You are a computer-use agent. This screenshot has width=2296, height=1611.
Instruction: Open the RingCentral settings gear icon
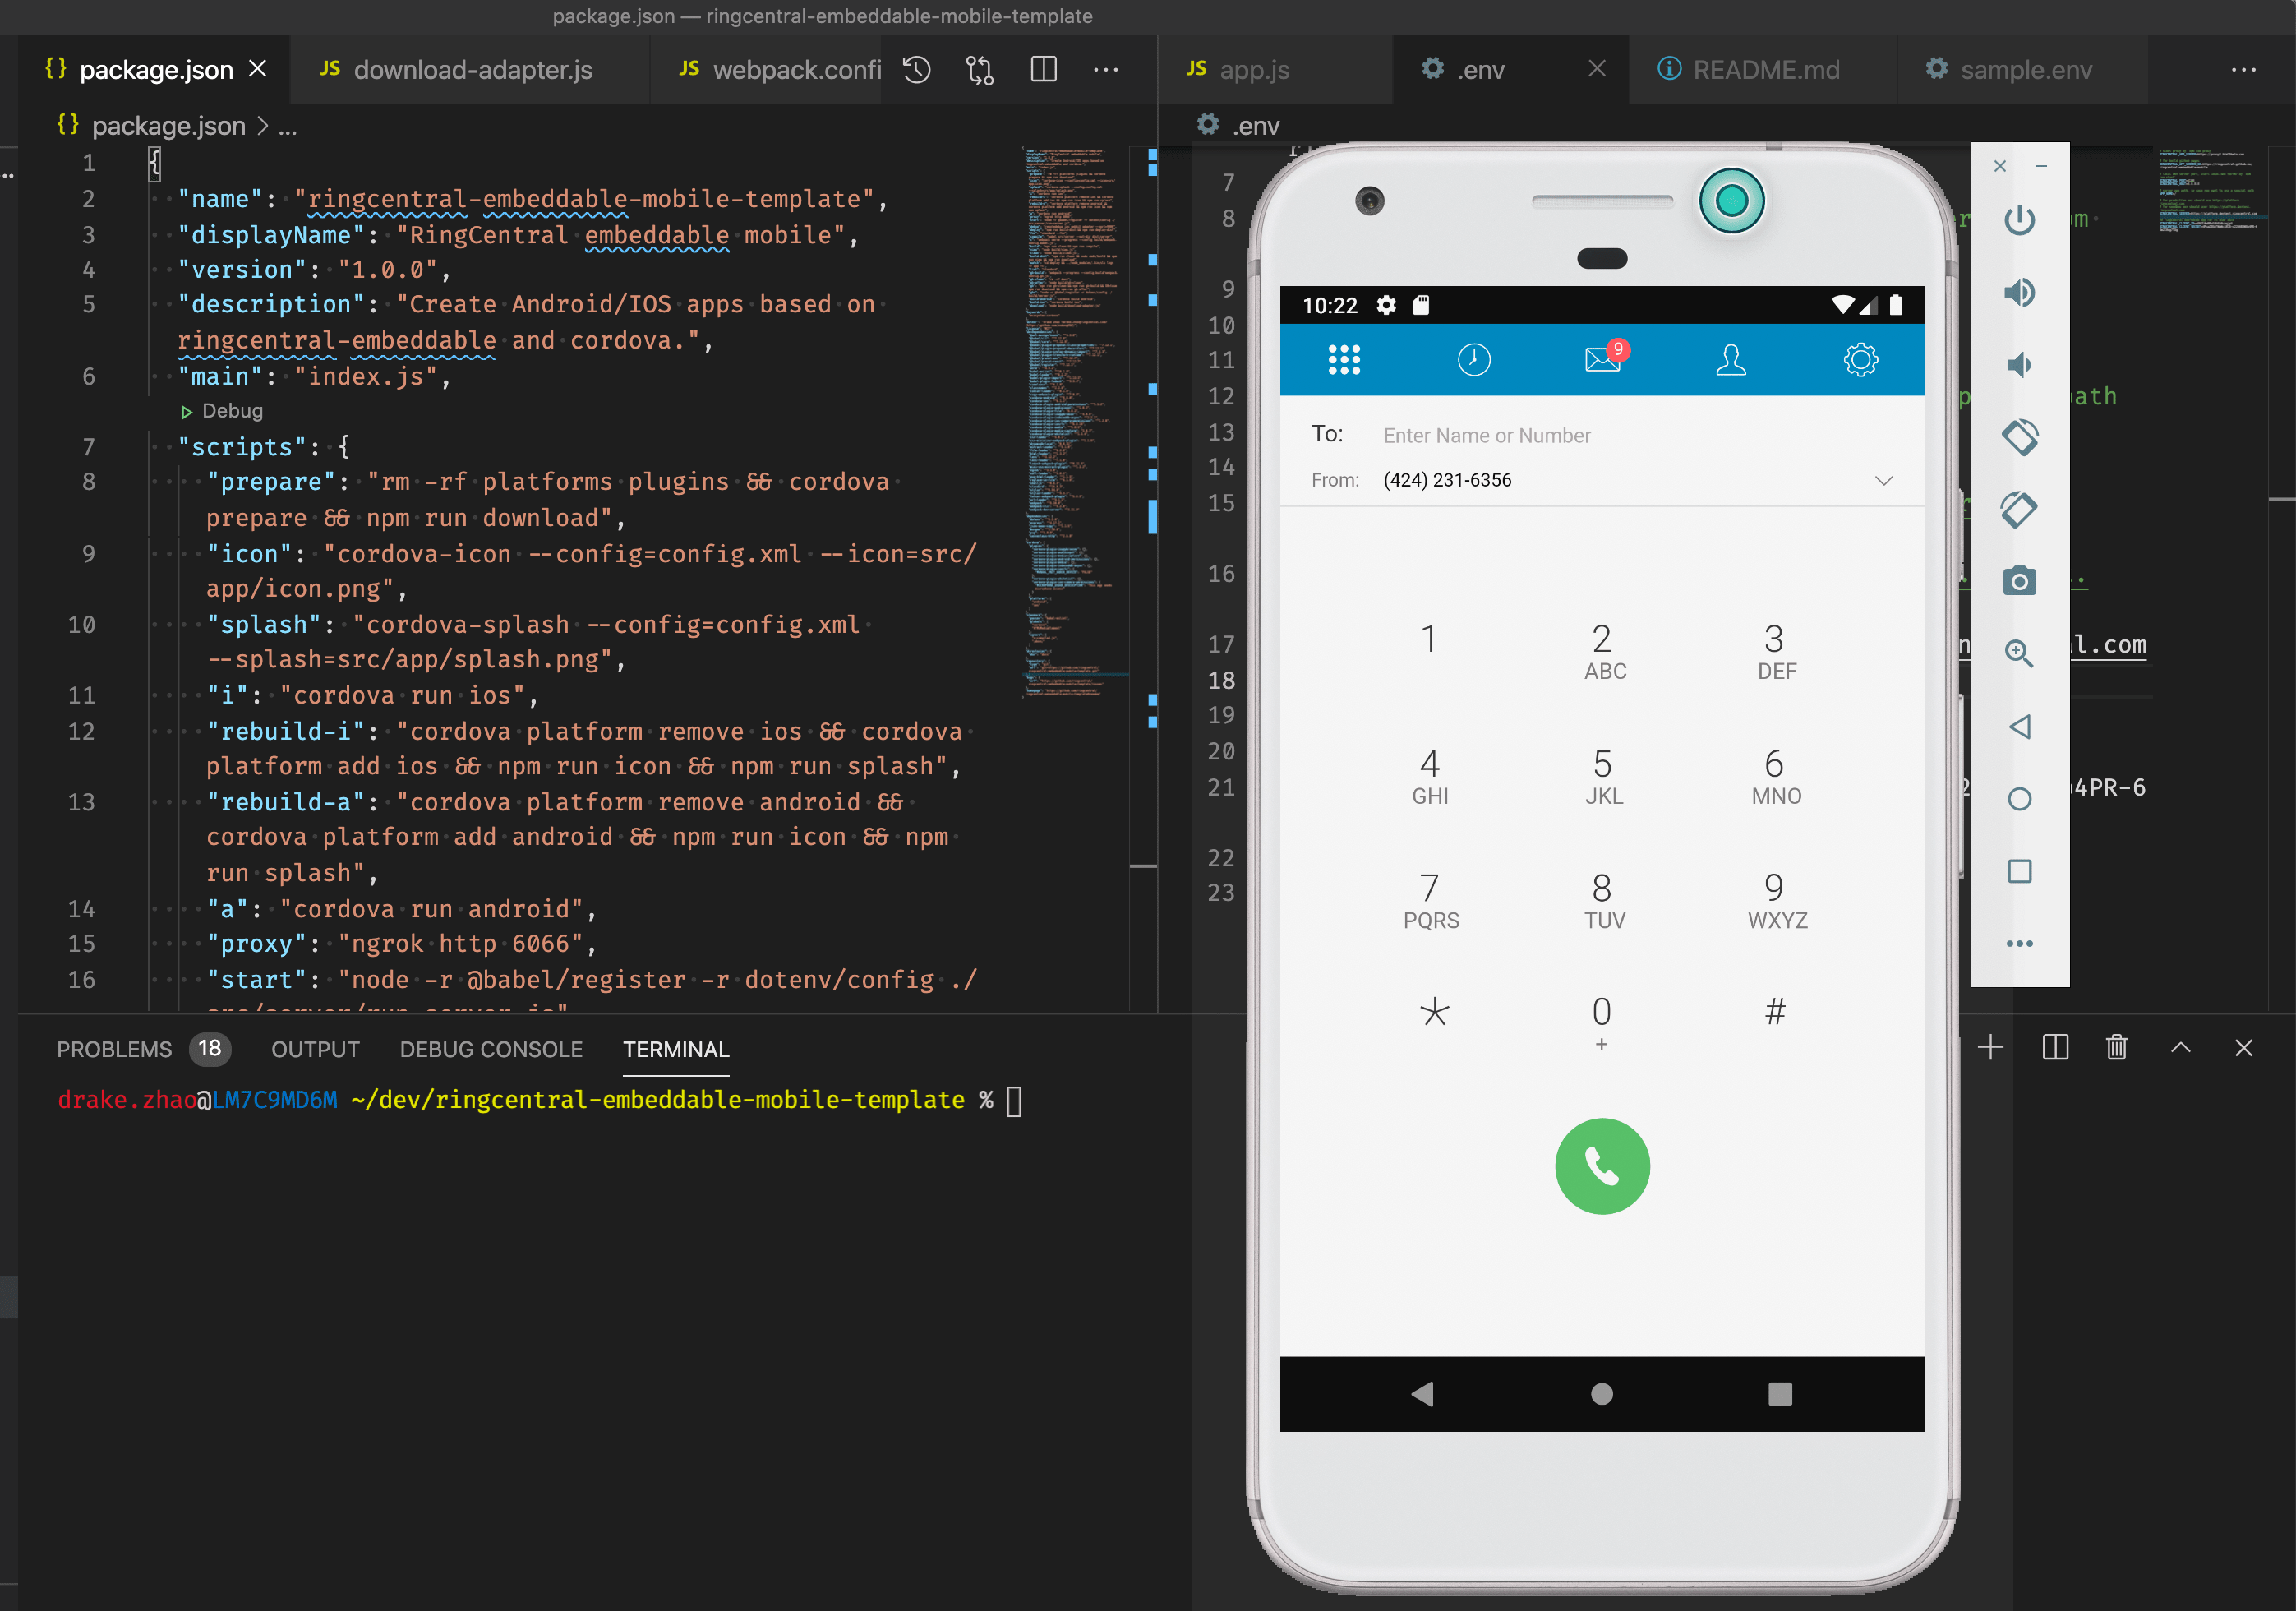pyautogui.click(x=1860, y=359)
